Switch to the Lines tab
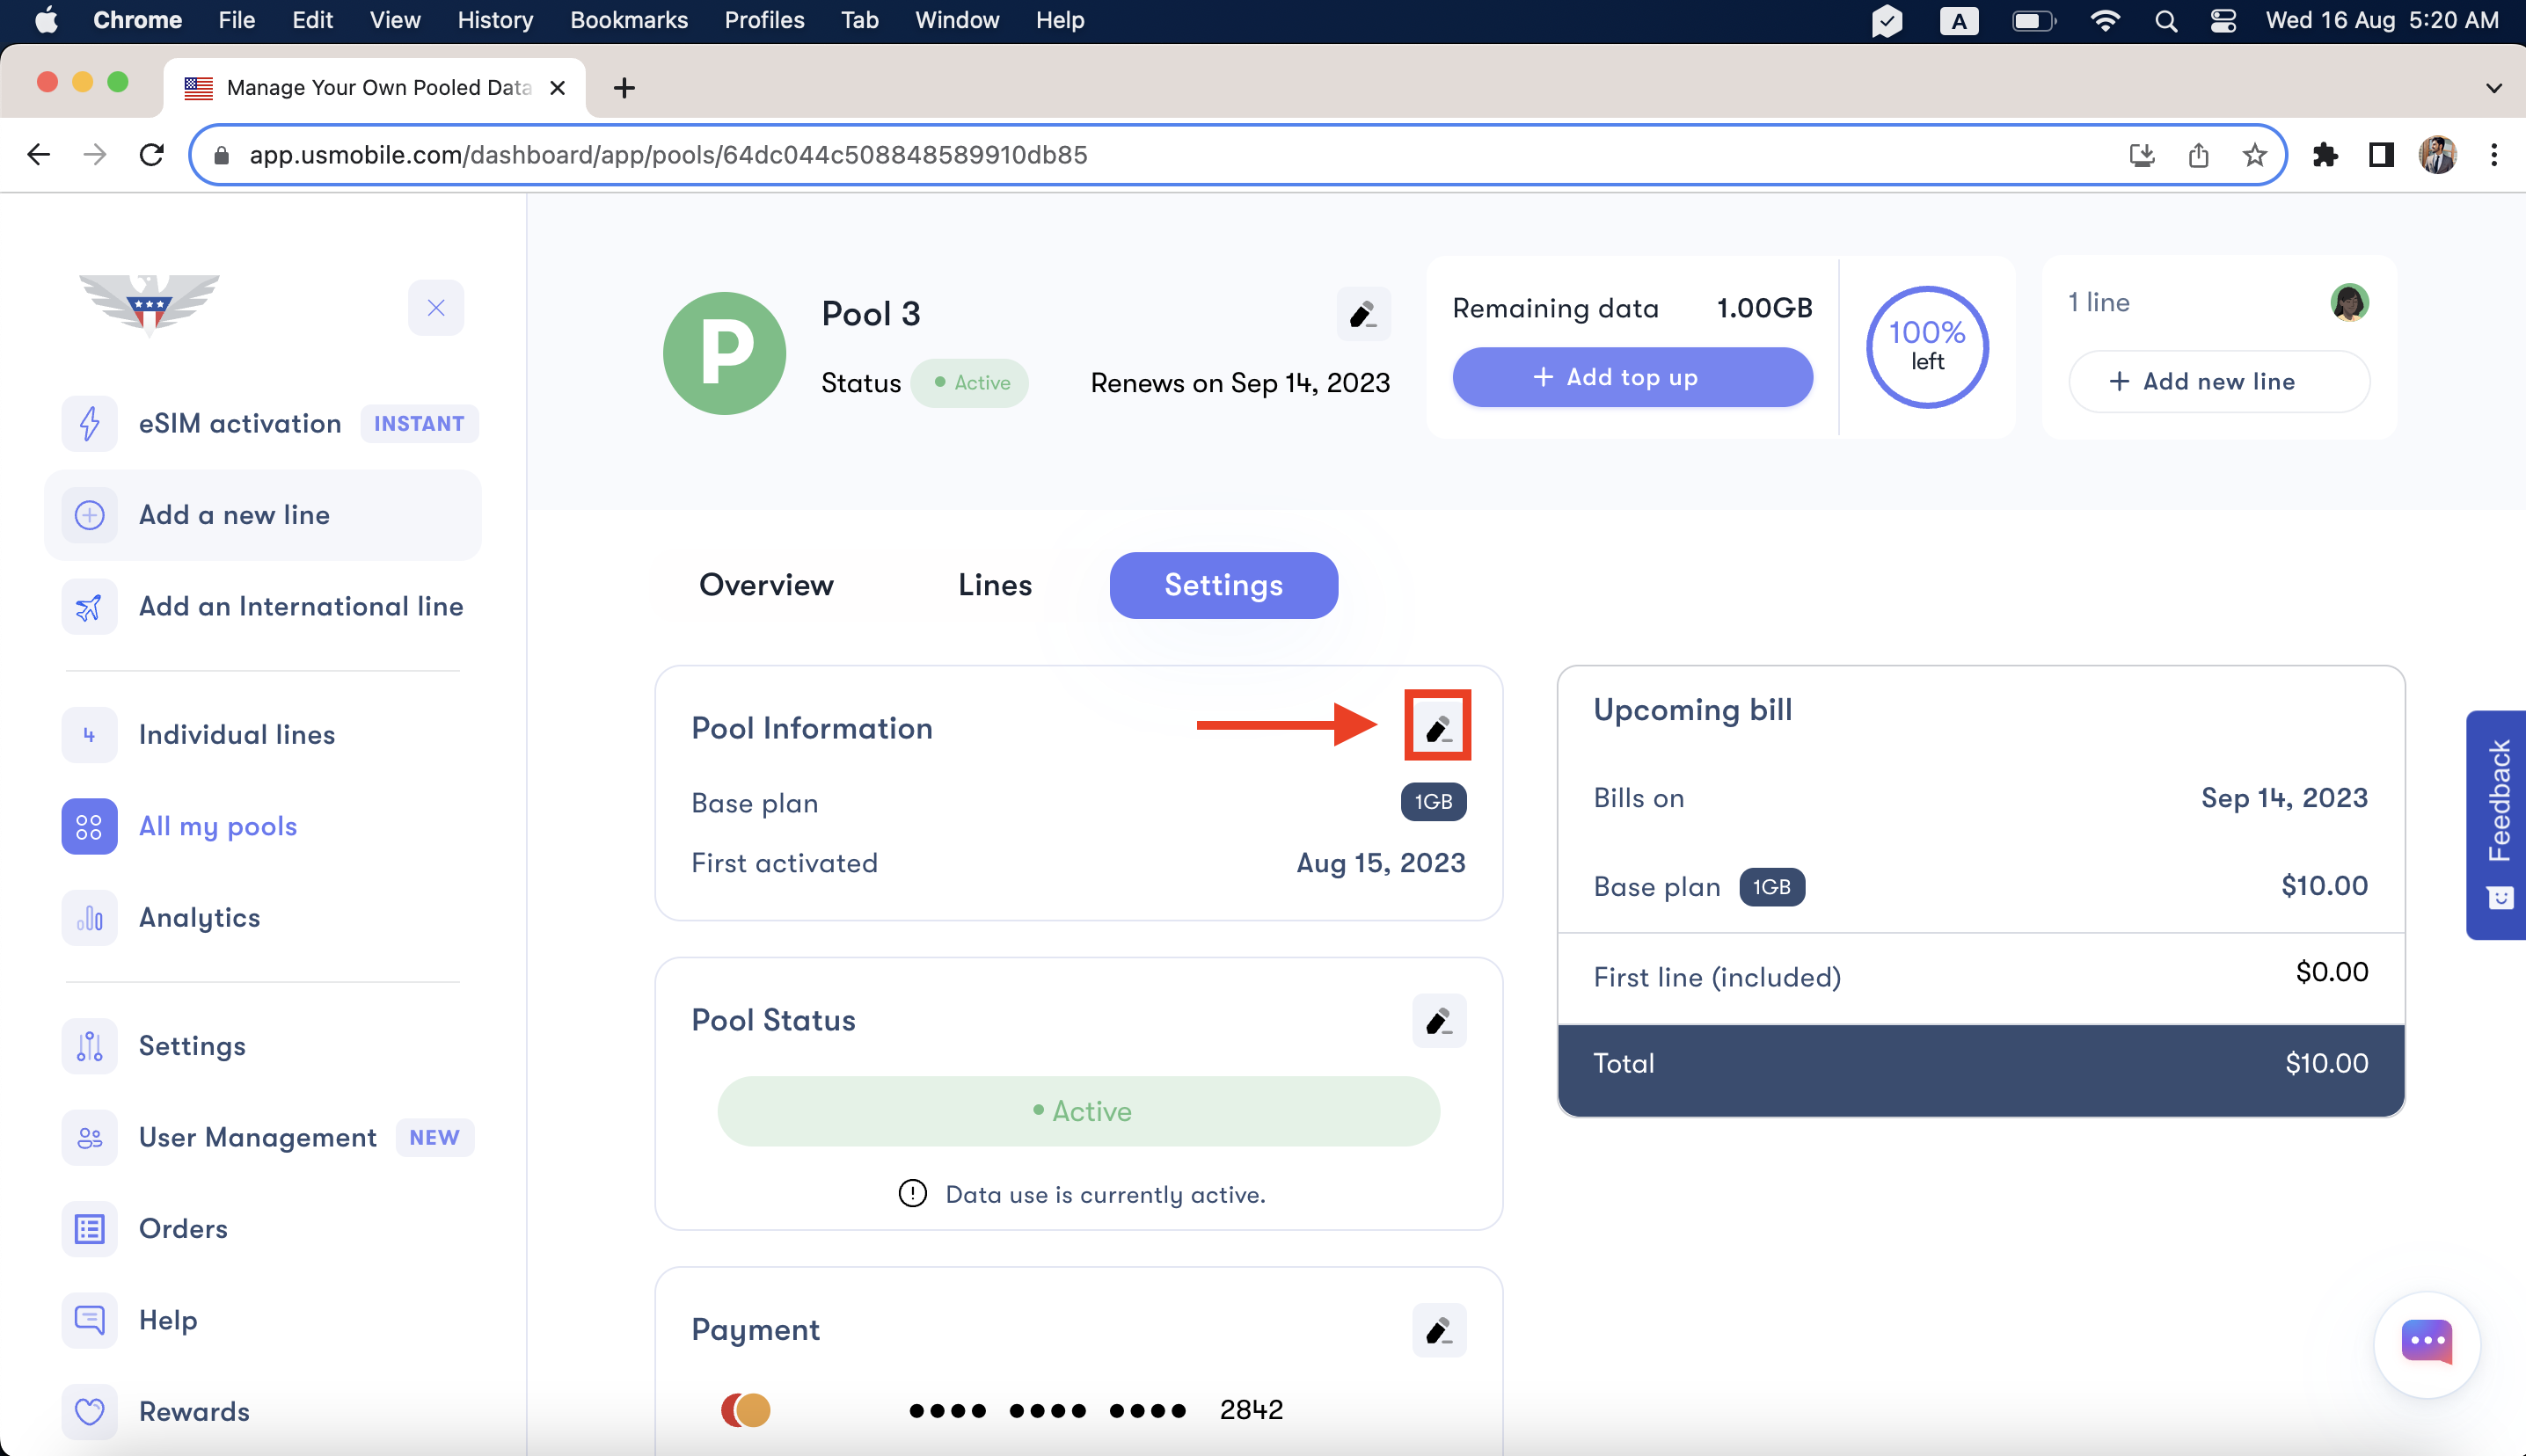Screen dimensions: 2526x1456 click(x=994, y=585)
